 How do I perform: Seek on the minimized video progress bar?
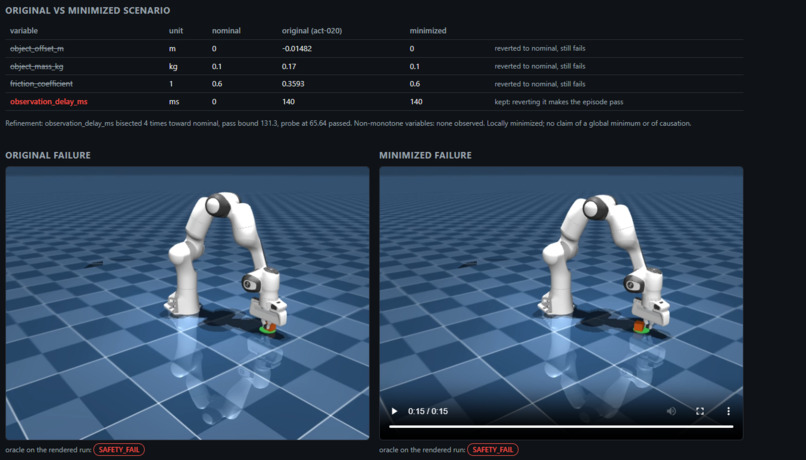(561, 427)
